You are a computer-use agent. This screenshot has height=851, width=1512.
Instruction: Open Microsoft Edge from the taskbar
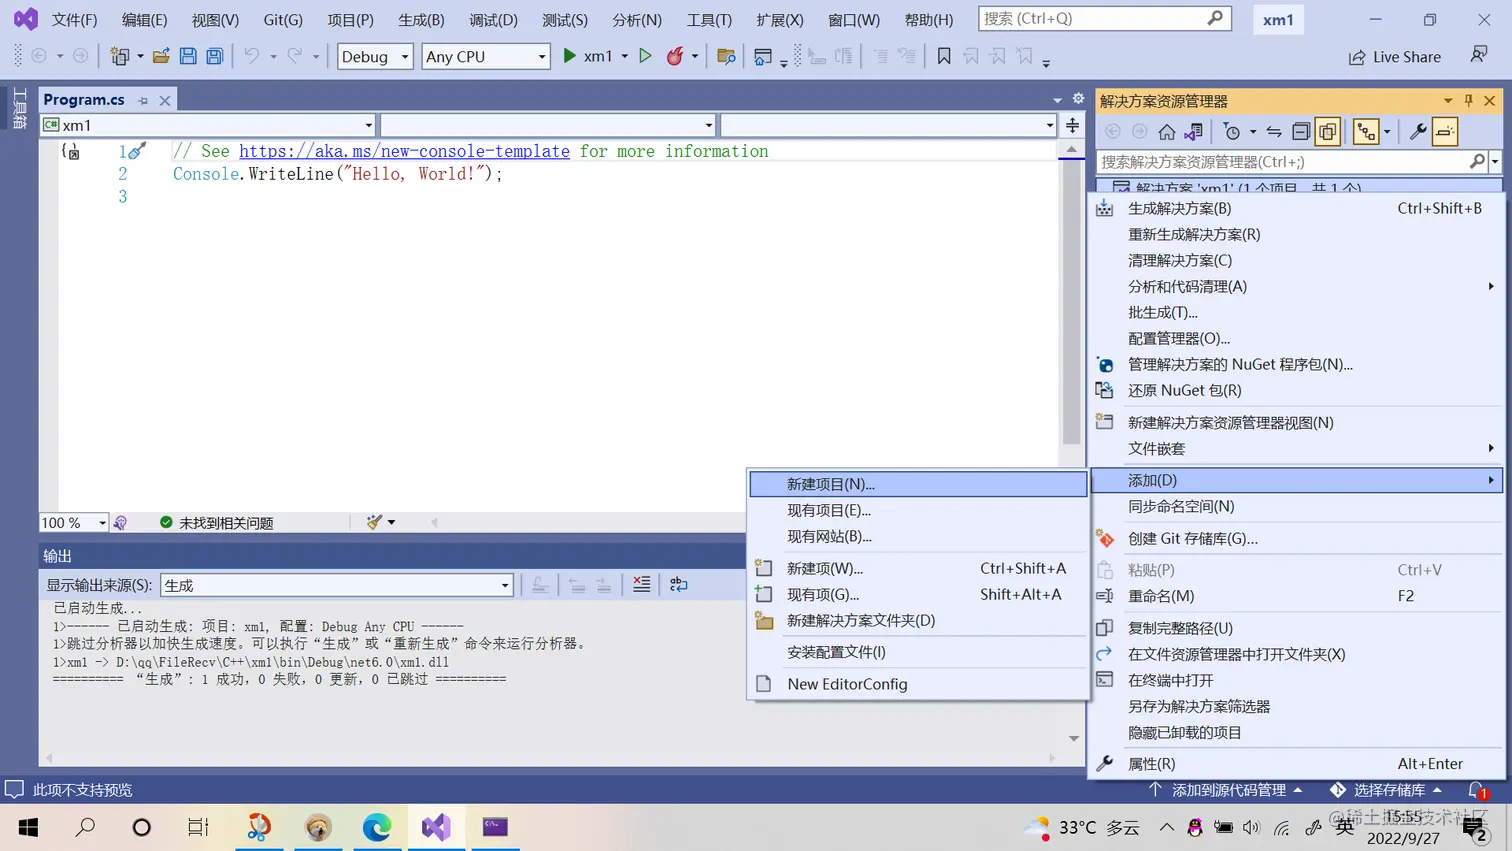(x=377, y=827)
